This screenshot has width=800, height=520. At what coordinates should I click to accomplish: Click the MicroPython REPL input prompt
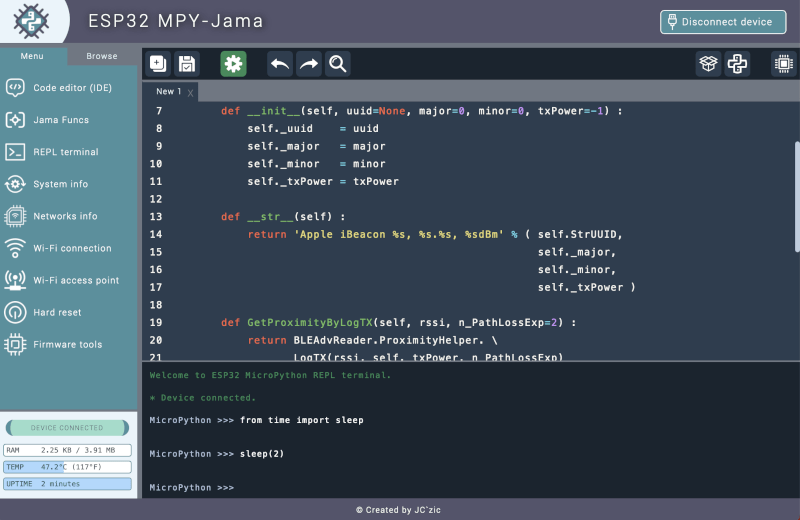click(x=400, y=487)
